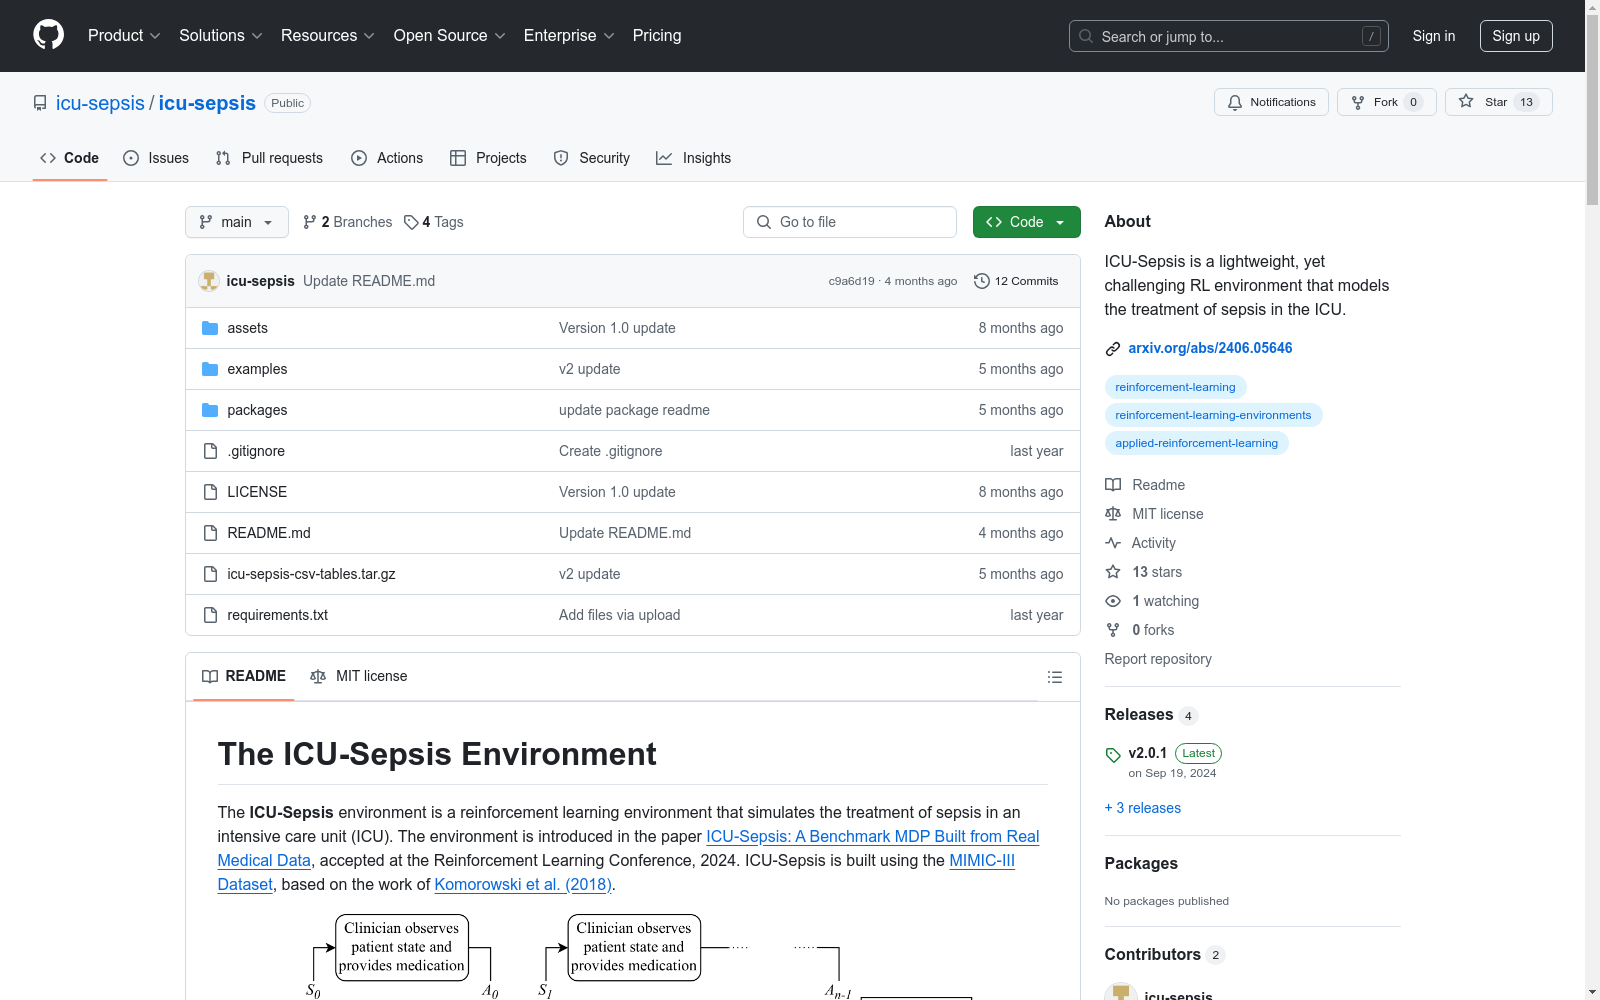This screenshot has width=1600, height=1000.
Task: Click the eye icon beside watching
Action: coord(1113,601)
